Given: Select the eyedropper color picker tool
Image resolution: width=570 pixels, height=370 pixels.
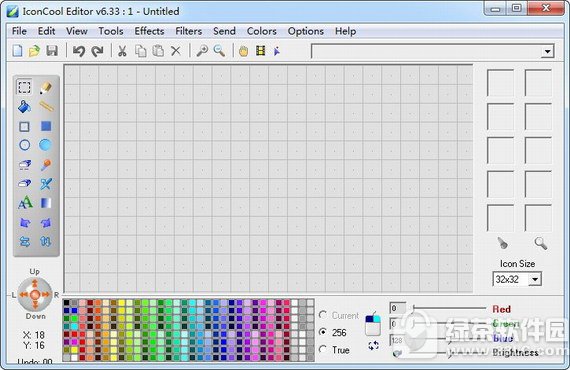Looking at the screenshot, I should pyautogui.click(x=45, y=165).
